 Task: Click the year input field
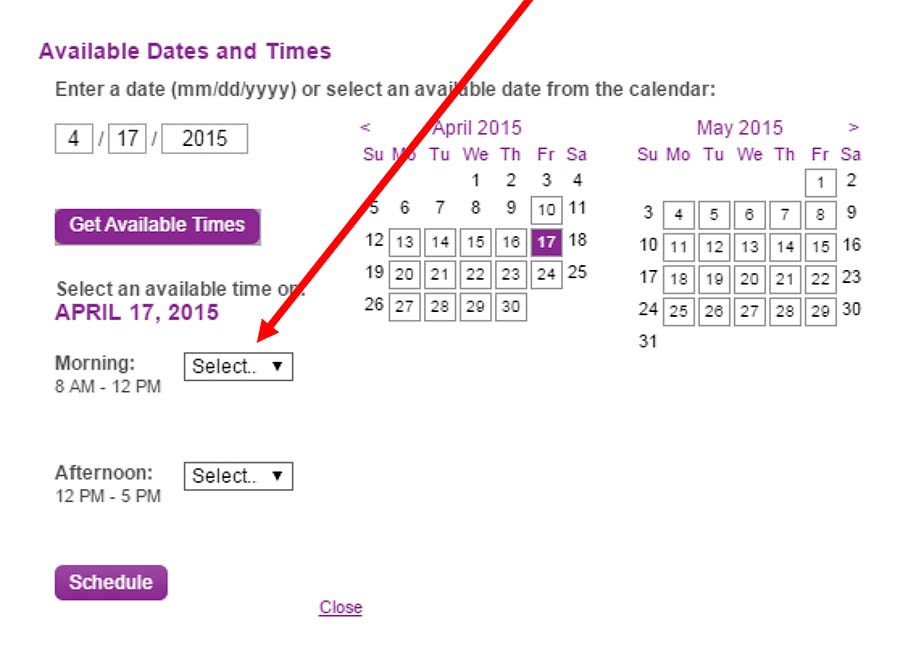point(204,139)
